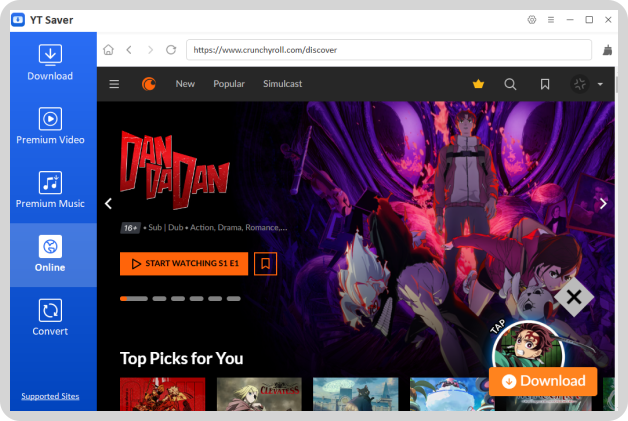The image size is (628, 421).
Task: Open the watchlist bookmark in header
Action: tap(545, 84)
